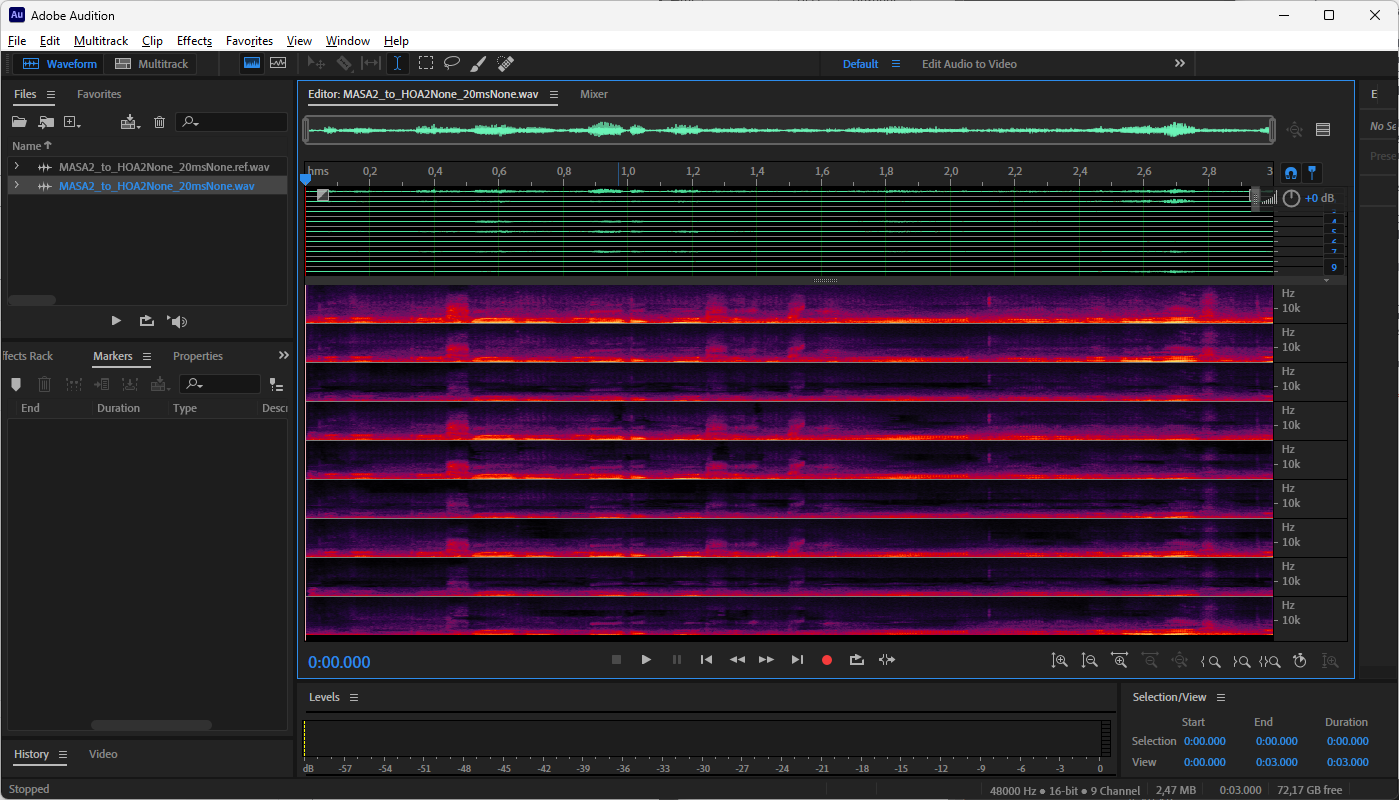Select the Marquee Selection tool
Viewport: 1399px width, 800px height.
[x=426, y=63]
